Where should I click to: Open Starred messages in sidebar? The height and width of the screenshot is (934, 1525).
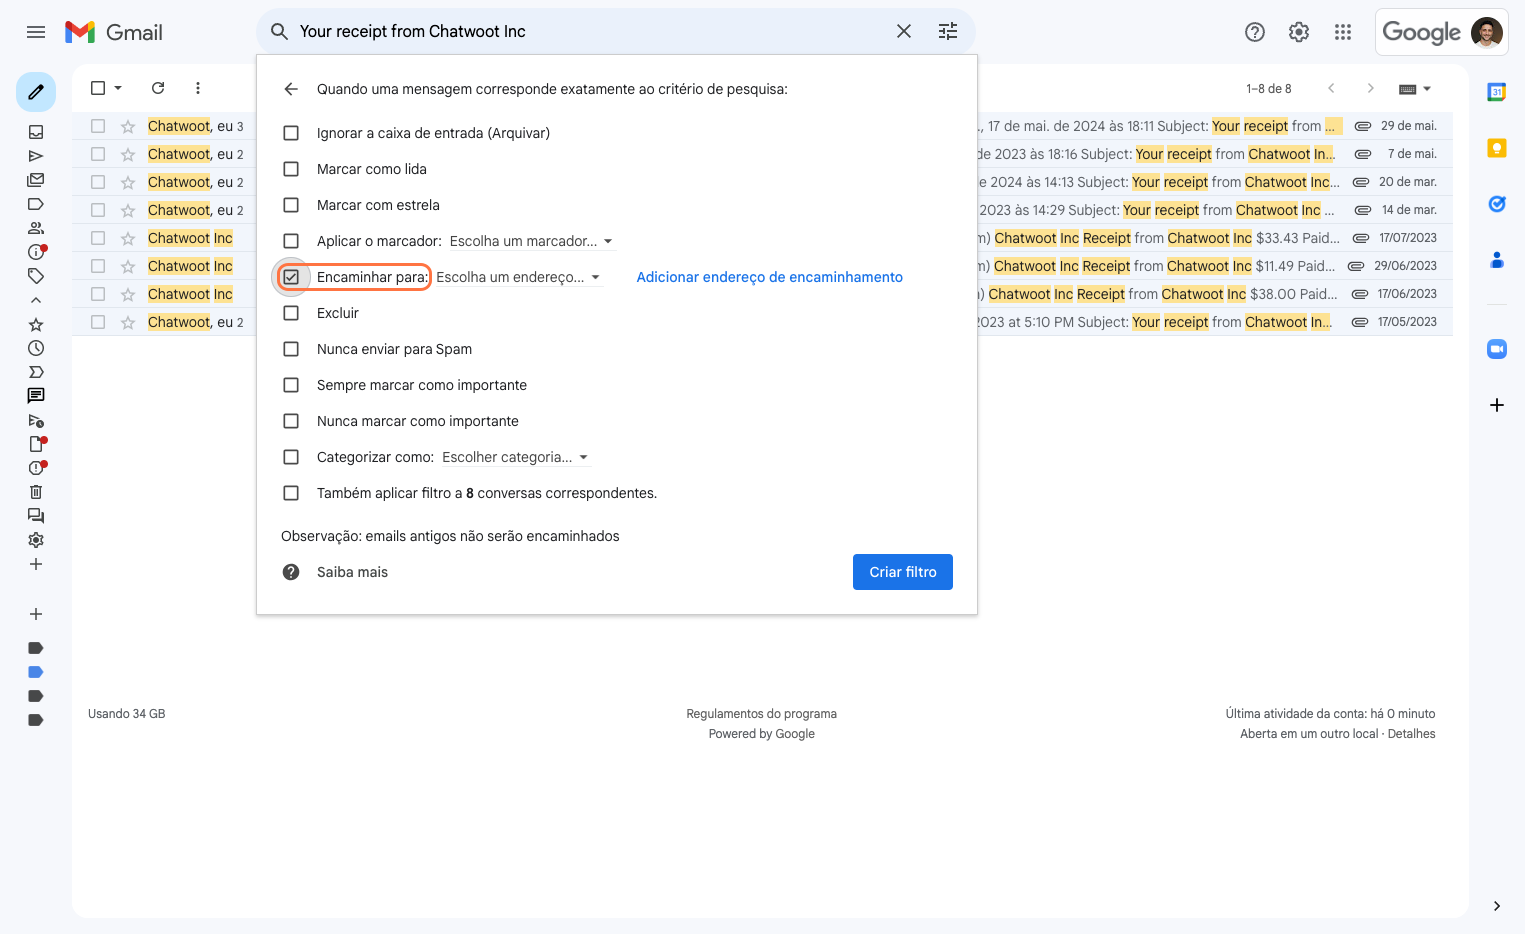(x=36, y=324)
